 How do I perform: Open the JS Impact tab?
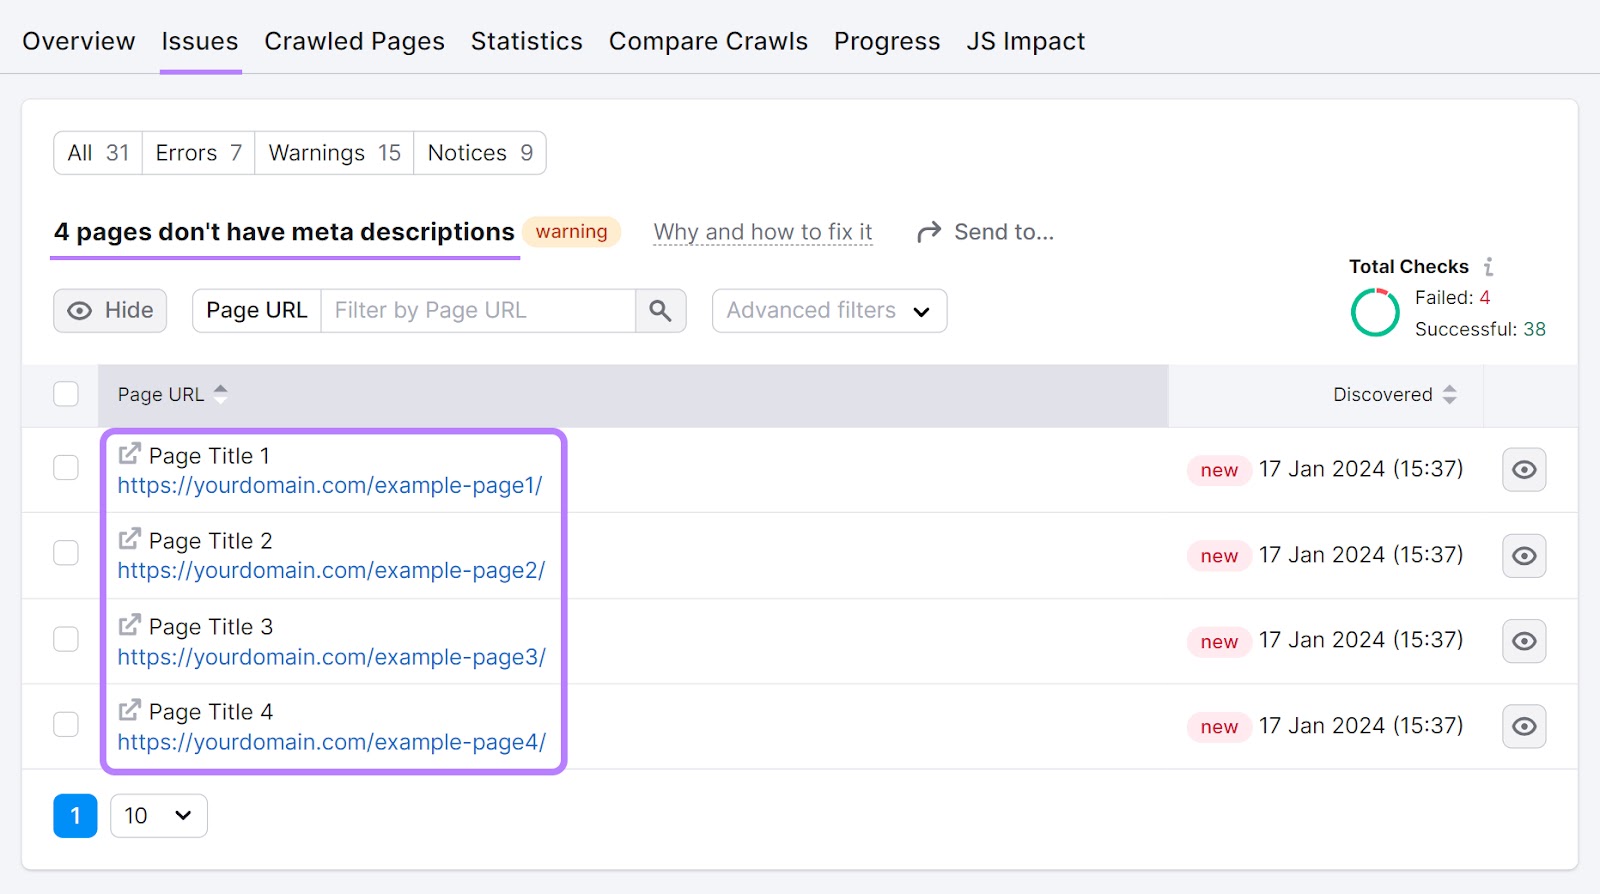pos(1025,41)
